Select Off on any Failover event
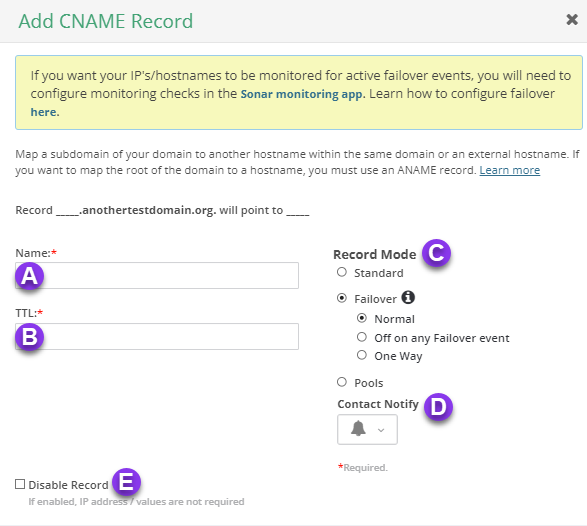Viewport: 587px width, 526px height. click(362, 337)
